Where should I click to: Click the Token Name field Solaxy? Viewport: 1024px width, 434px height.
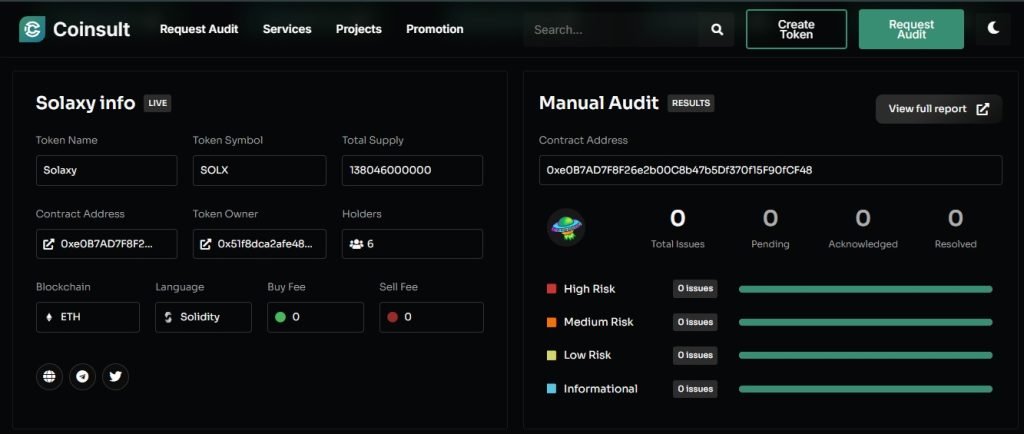[106, 170]
